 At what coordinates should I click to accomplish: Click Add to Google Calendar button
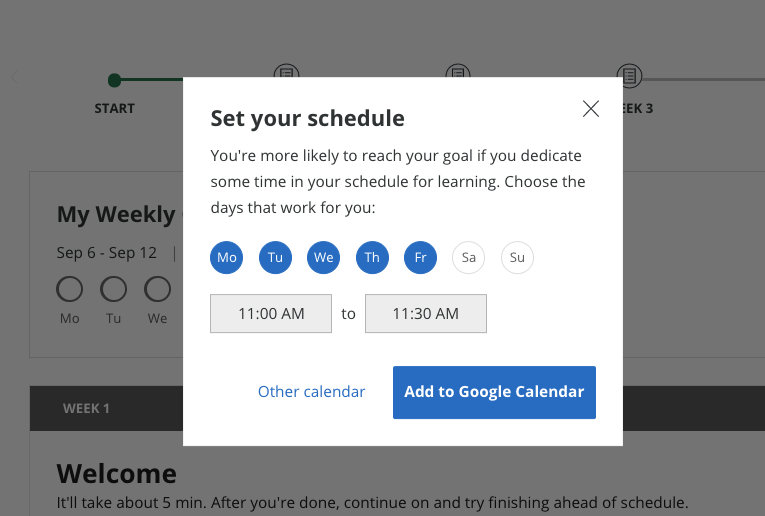point(494,392)
